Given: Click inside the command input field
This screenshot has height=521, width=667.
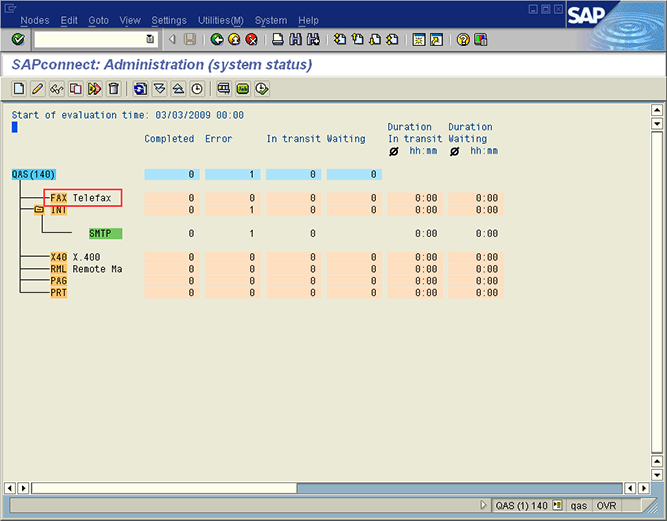Looking at the screenshot, I should tap(90, 39).
